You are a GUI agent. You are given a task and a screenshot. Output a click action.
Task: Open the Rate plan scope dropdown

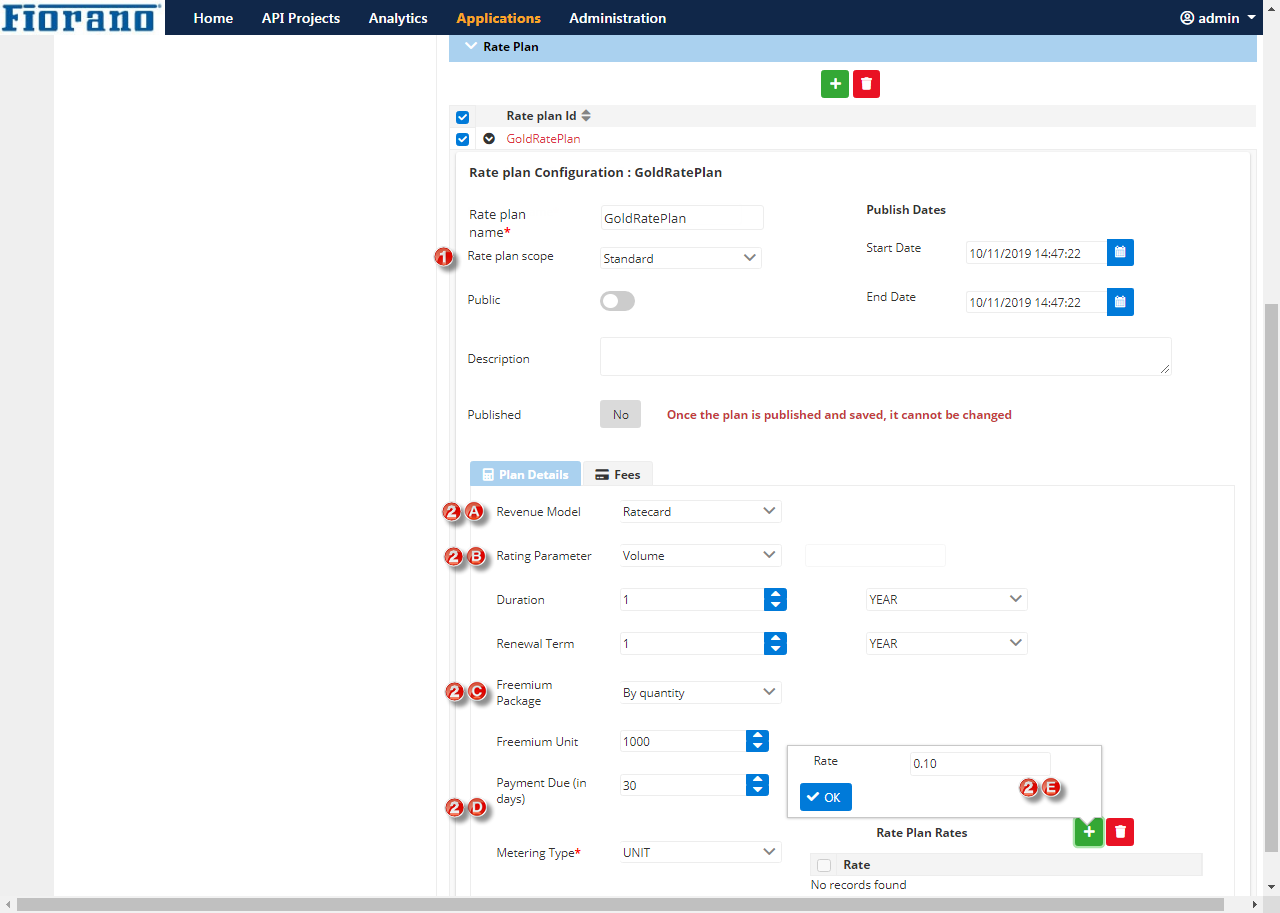pos(680,258)
